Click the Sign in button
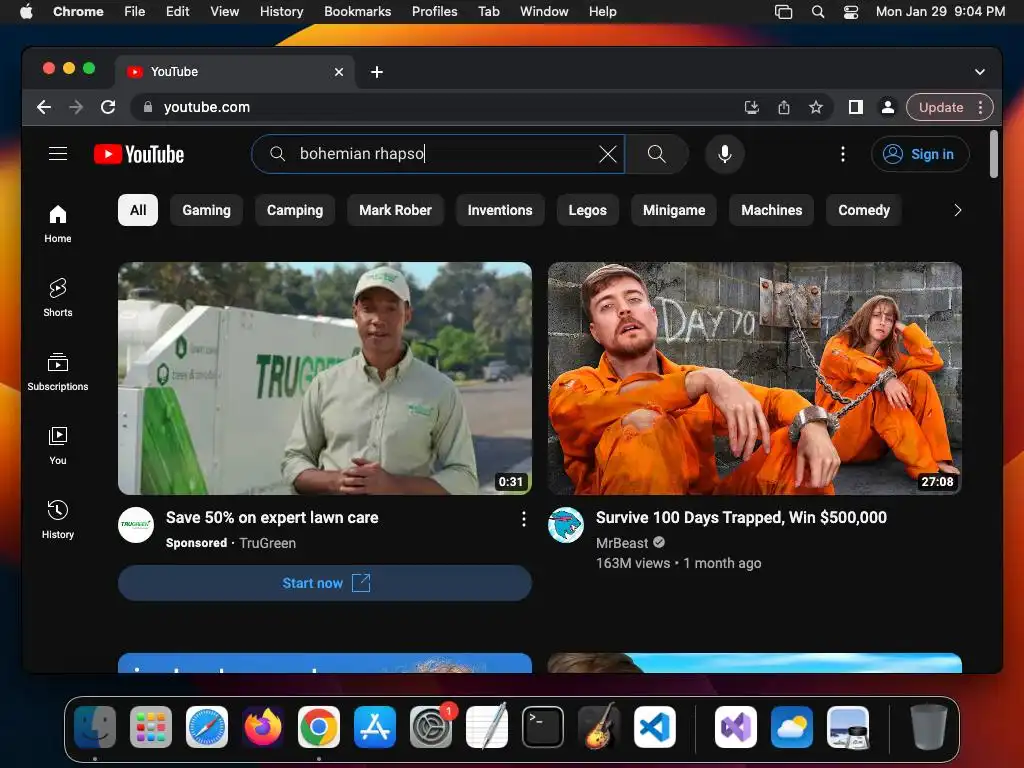The image size is (1024, 768). (920, 154)
